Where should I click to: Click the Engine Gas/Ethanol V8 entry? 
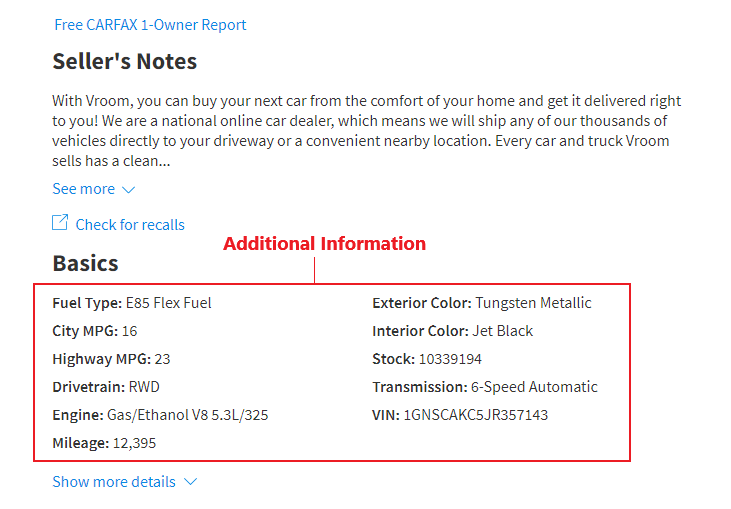click(160, 415)
